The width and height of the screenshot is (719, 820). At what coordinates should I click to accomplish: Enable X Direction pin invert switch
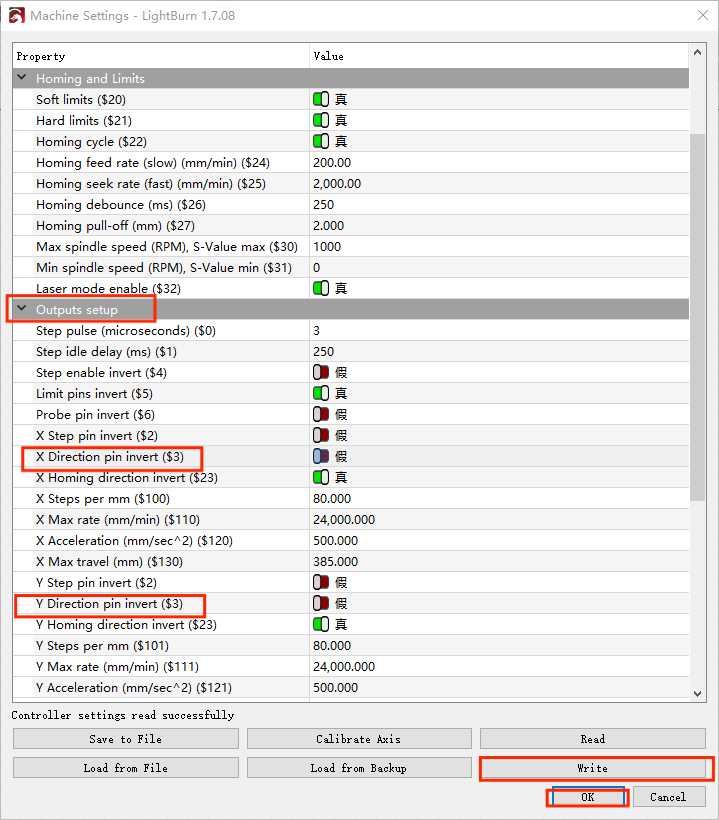(321, 456)
